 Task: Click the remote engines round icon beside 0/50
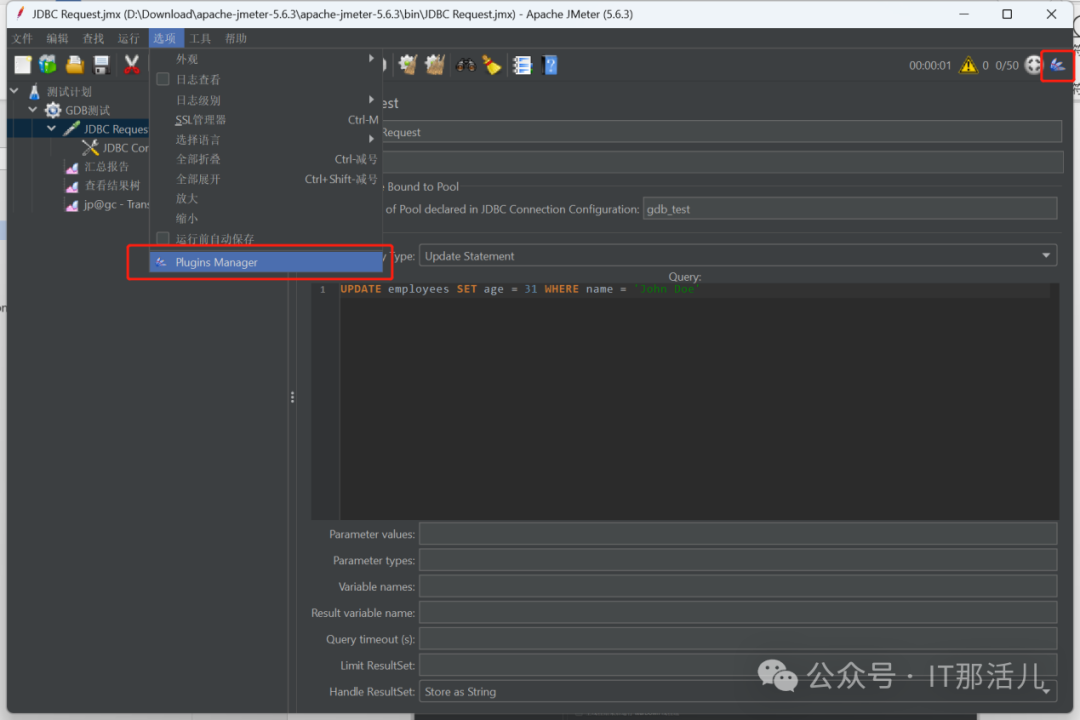click(x=1032, y=65)
